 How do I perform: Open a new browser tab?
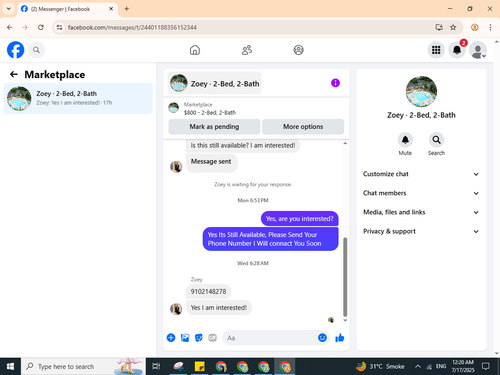click(127, 9)
